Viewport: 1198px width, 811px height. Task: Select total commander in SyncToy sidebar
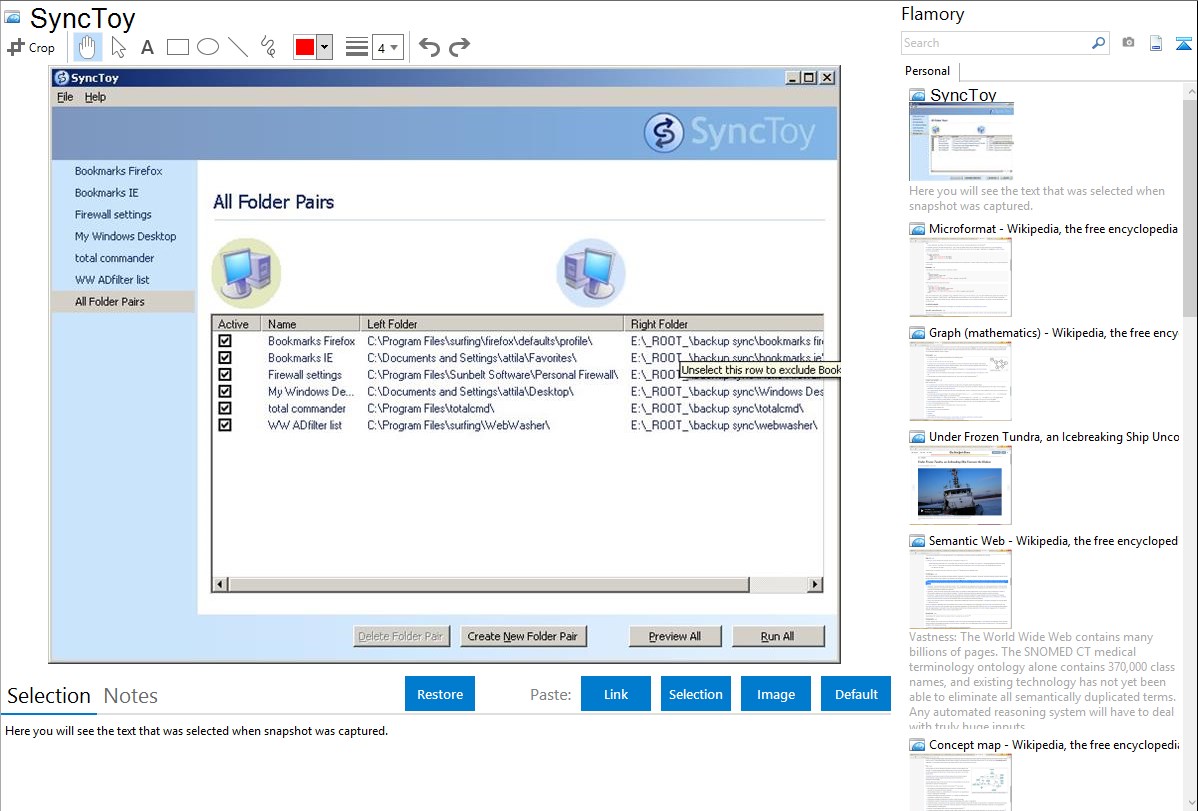(x=115, y=258)
